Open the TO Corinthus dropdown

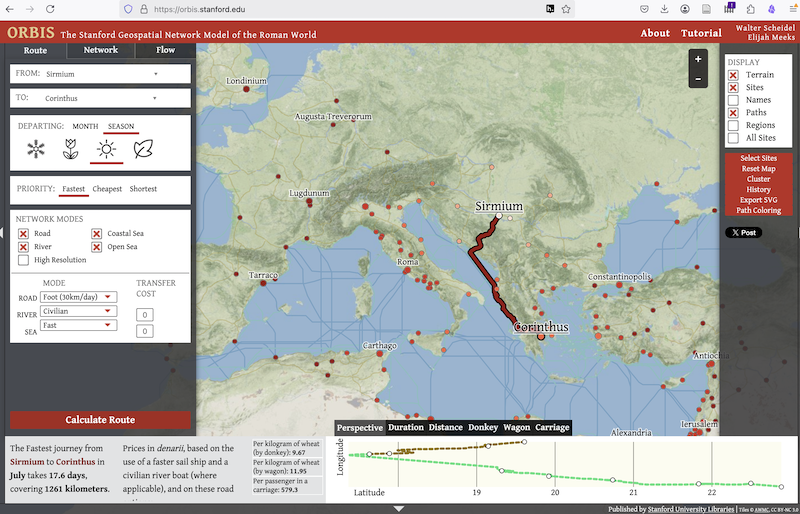point(101,98)
